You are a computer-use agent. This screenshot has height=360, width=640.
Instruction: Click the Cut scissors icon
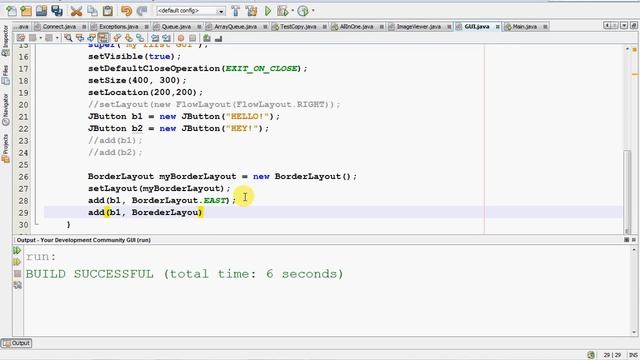click(x=76, y=11)
